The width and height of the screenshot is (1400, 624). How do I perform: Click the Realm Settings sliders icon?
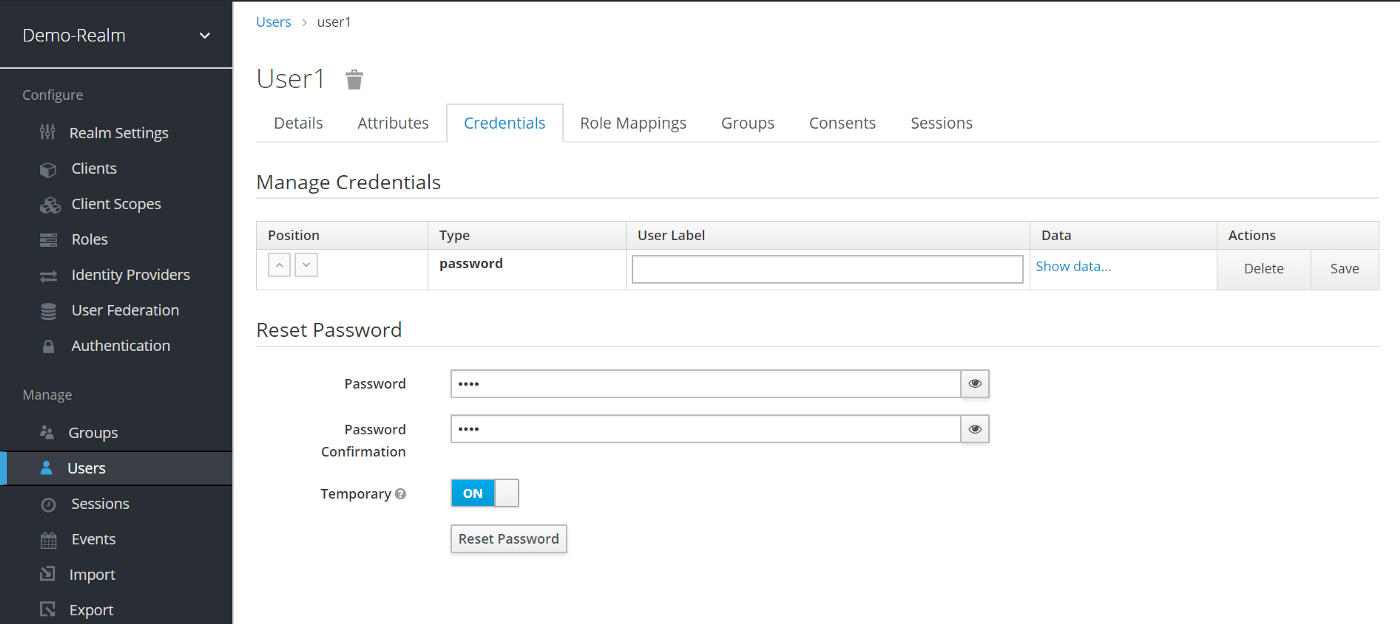coord(47,133)
